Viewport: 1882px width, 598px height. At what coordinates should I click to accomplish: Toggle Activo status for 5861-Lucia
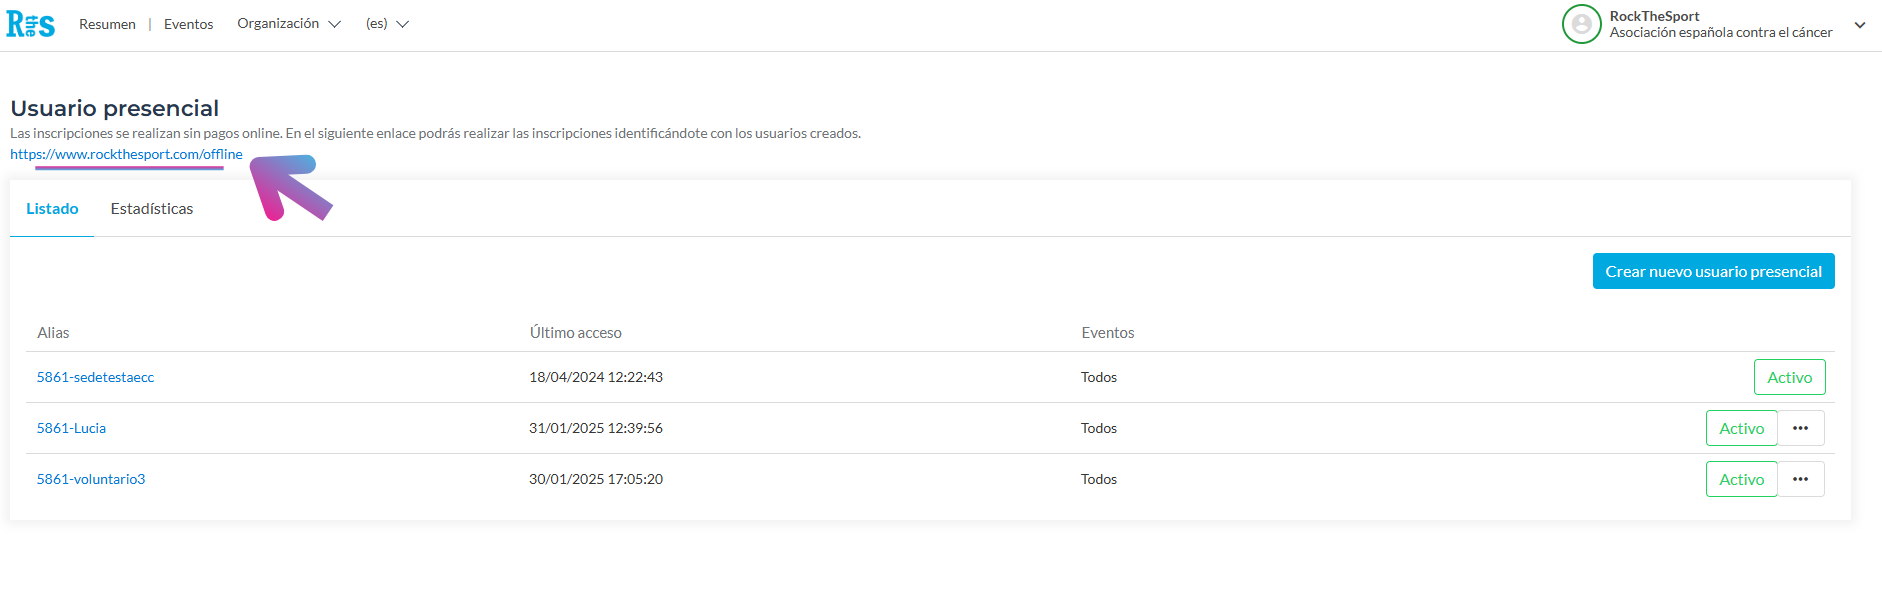(x=1741, y=428)
